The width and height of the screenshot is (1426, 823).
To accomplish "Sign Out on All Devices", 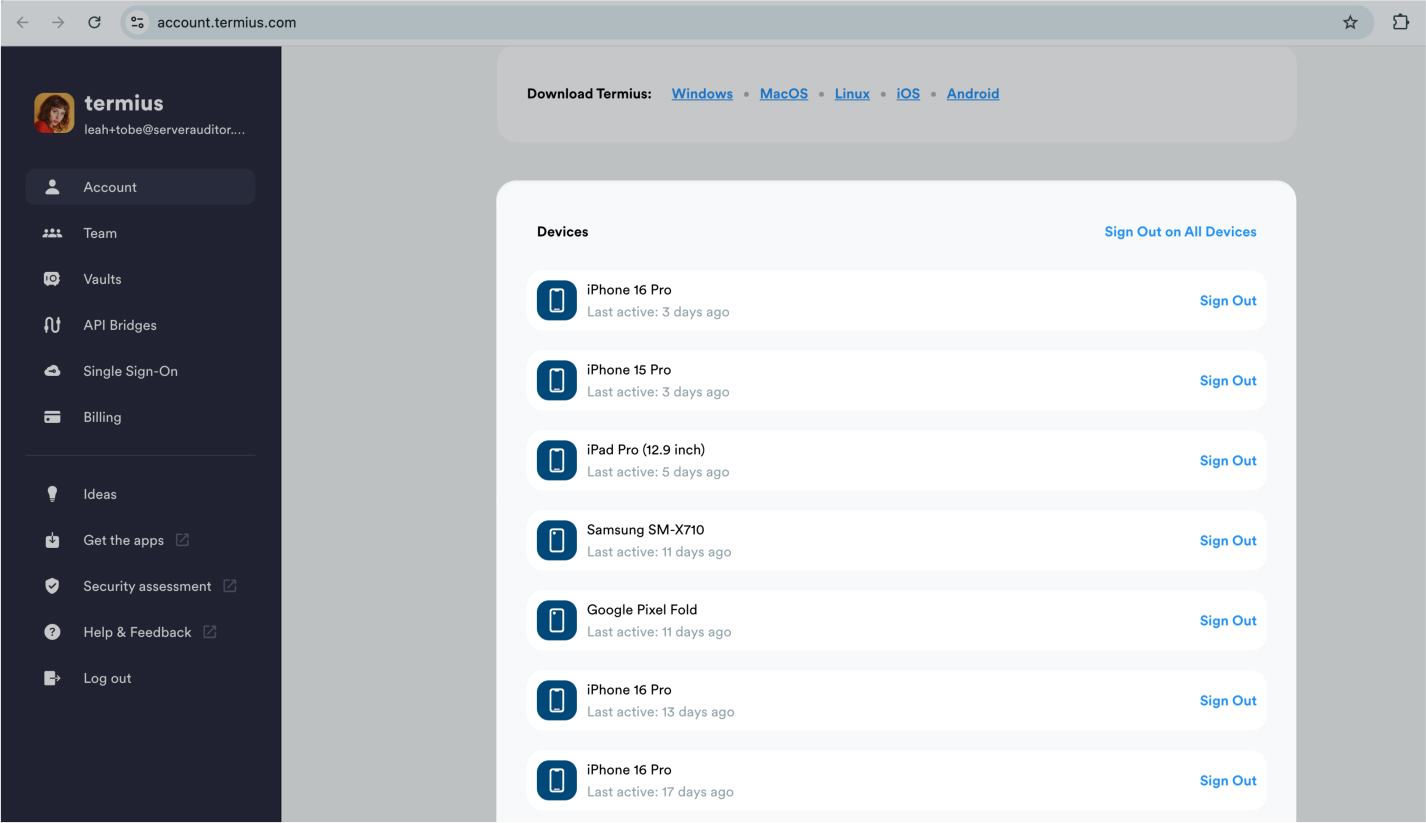I will click(1180, 232).
